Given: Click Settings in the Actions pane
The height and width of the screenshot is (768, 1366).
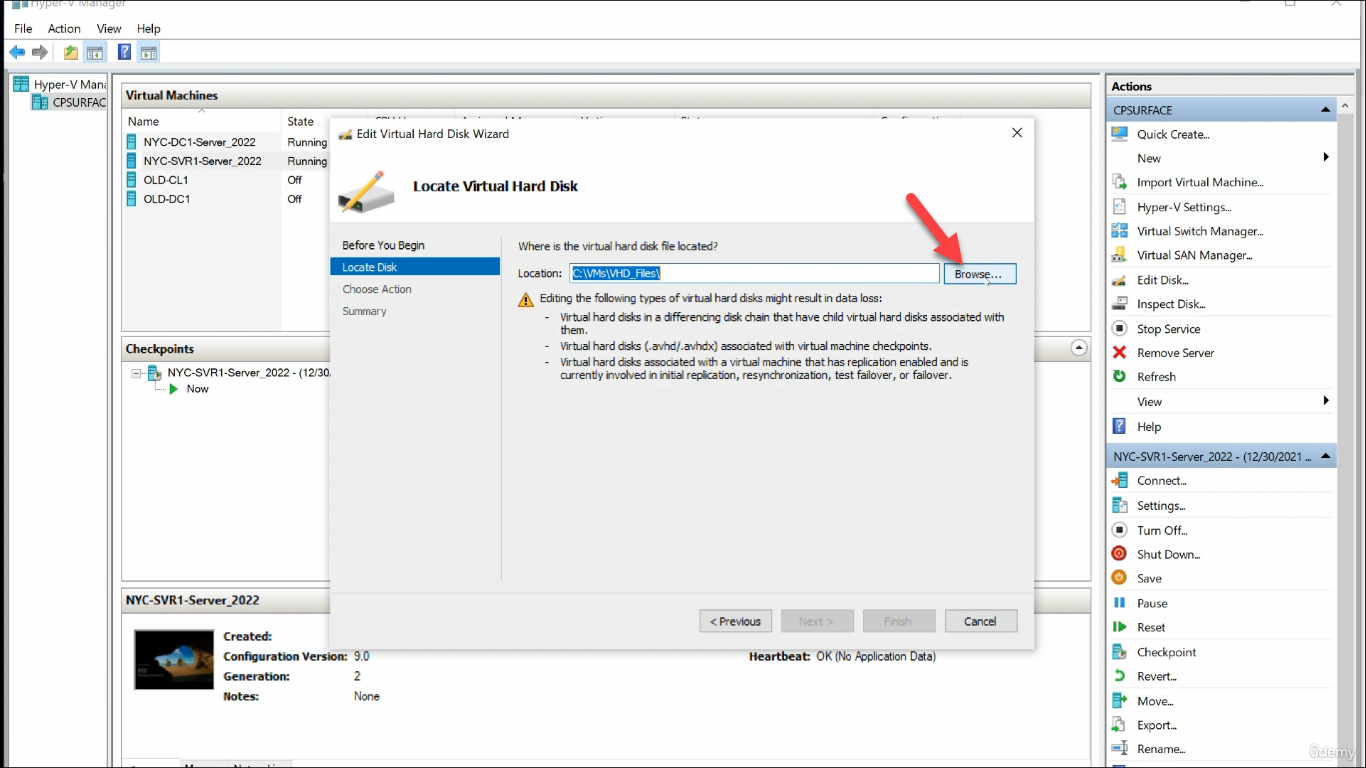Looking at the screenshot, I should coord(1161,506).
